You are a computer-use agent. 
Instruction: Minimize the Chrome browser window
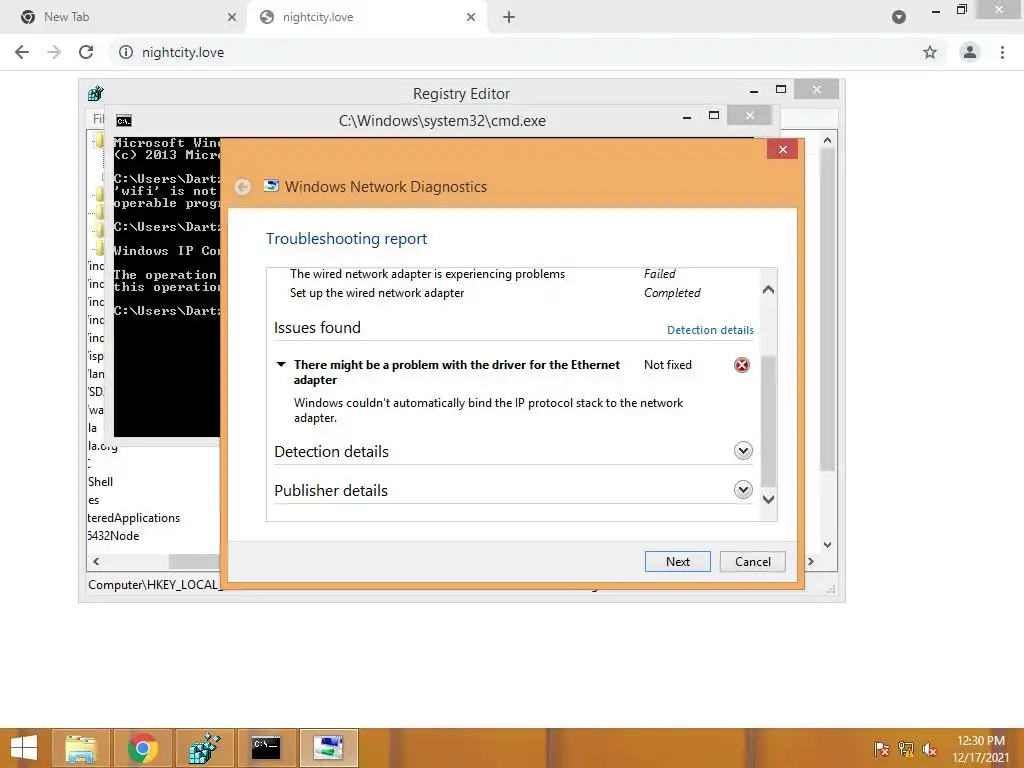point(936,12)
